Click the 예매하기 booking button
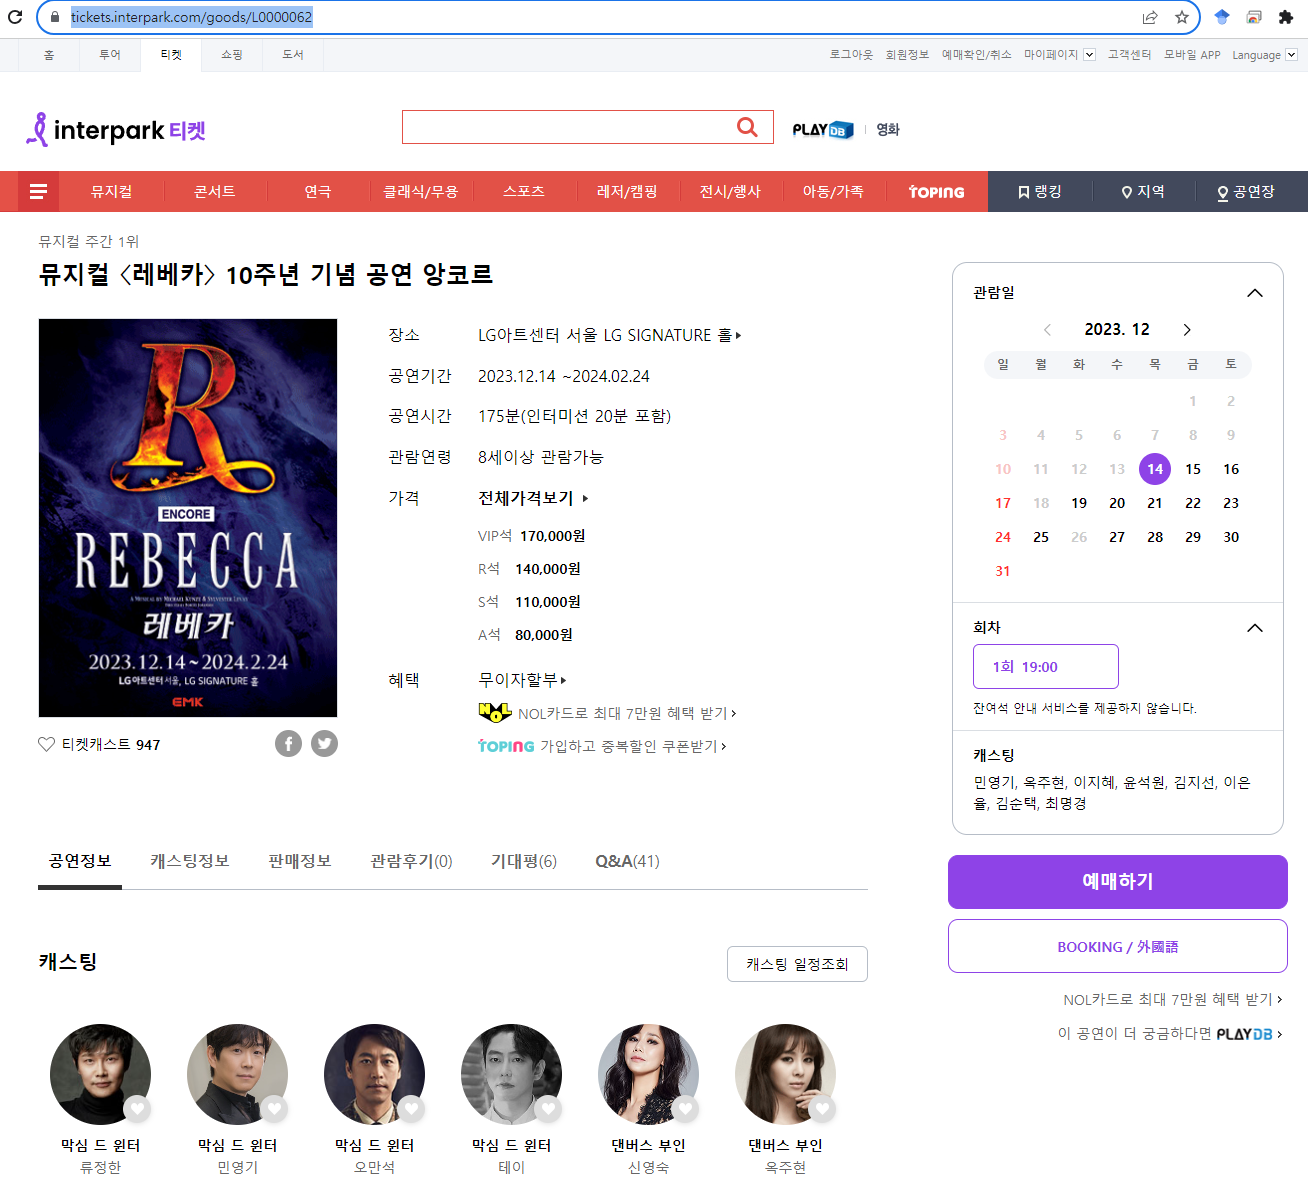Image resolution: width=1308 pixels, height=1198 pixels. 1118,882
